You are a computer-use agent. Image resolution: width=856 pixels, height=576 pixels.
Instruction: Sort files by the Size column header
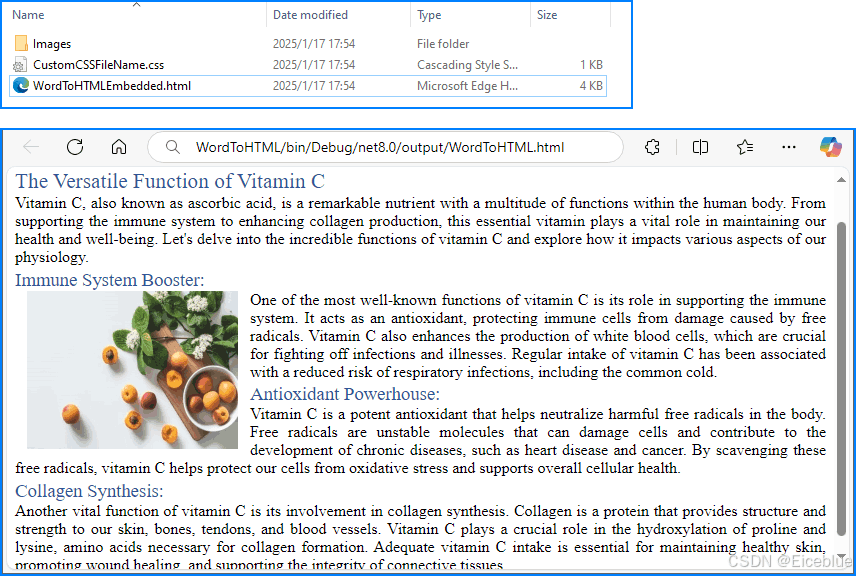pos(547,15)
